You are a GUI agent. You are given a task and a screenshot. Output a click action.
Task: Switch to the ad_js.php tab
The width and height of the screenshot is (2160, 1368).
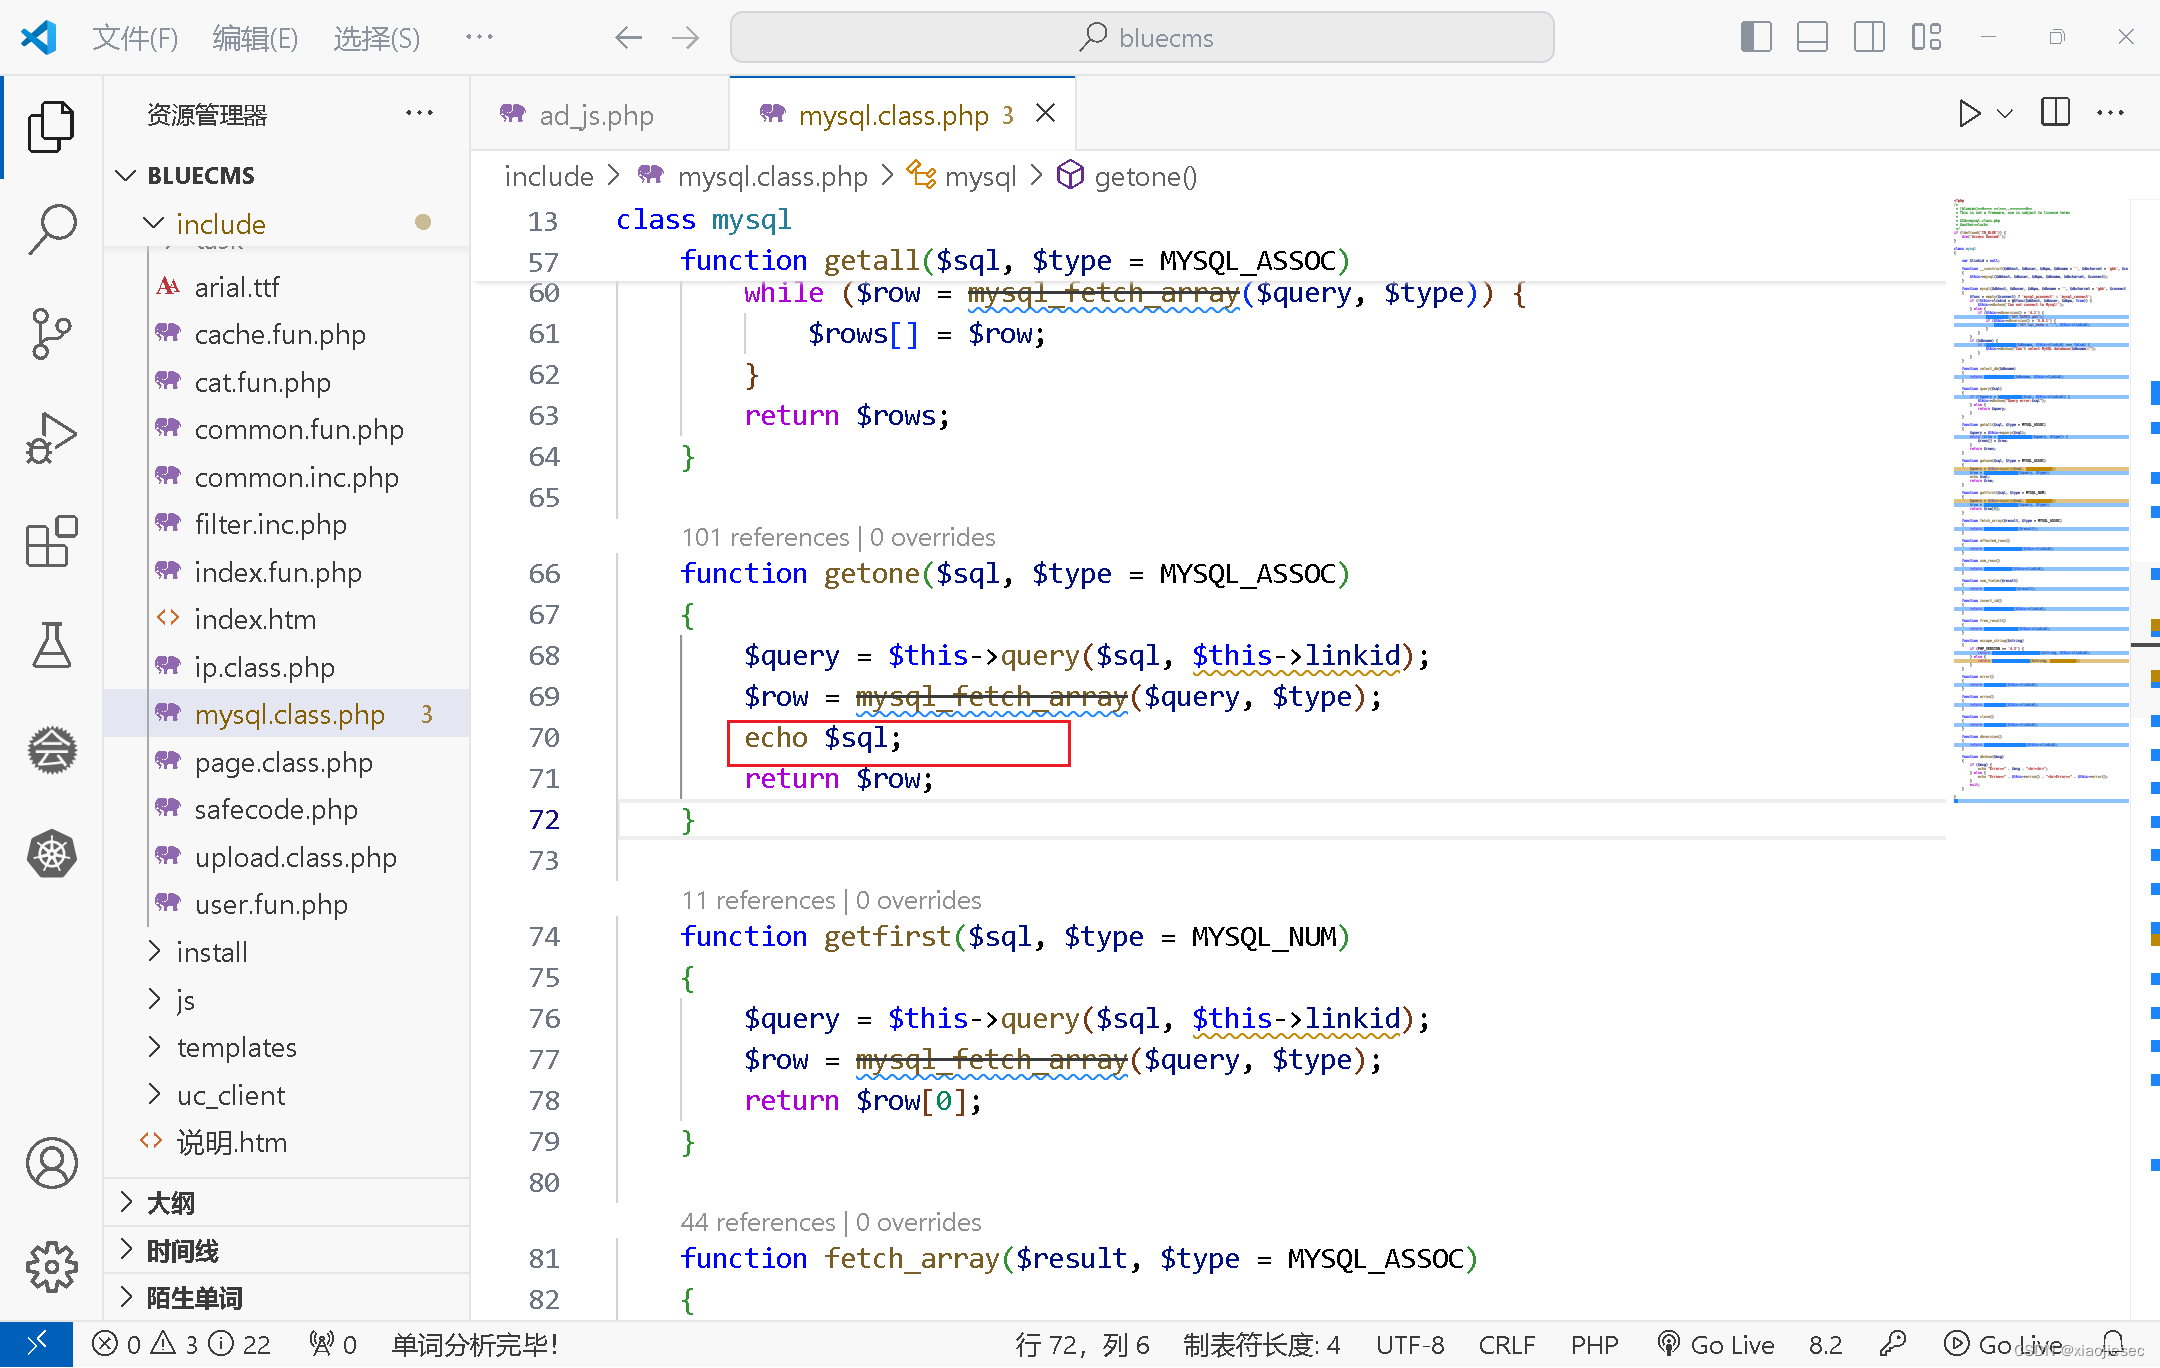[595, 114]
